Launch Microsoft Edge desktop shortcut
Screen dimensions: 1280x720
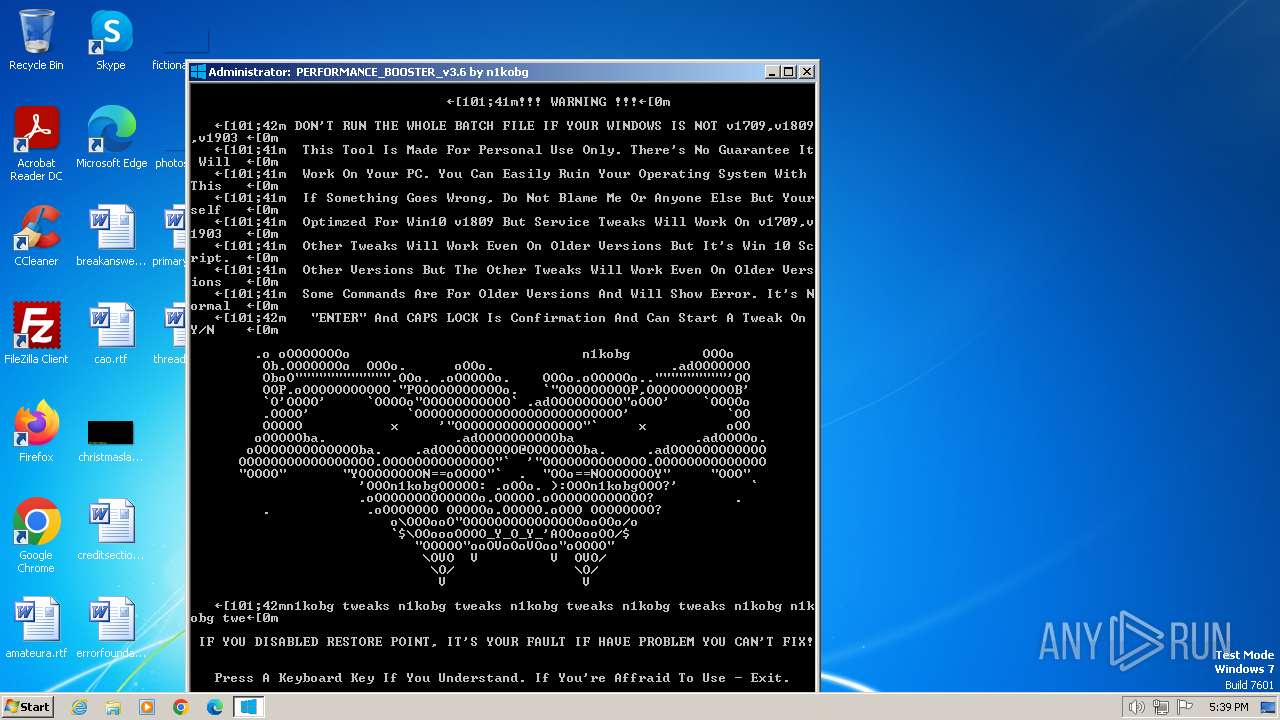111,138
